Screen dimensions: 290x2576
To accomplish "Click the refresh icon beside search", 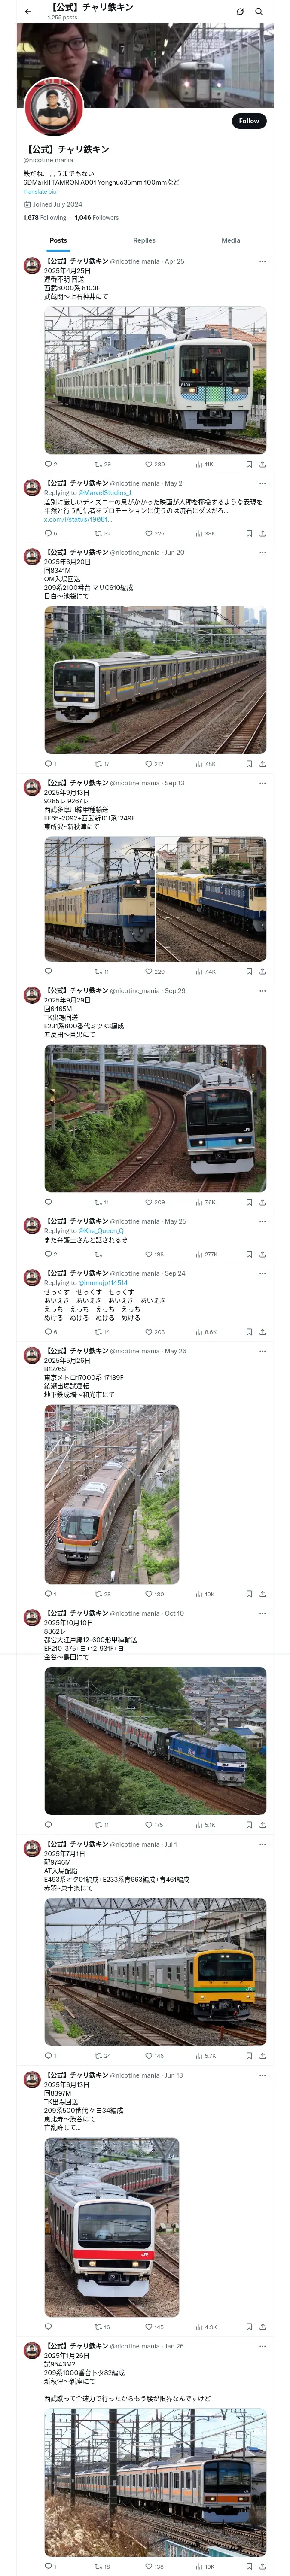I will coord(240,11).
